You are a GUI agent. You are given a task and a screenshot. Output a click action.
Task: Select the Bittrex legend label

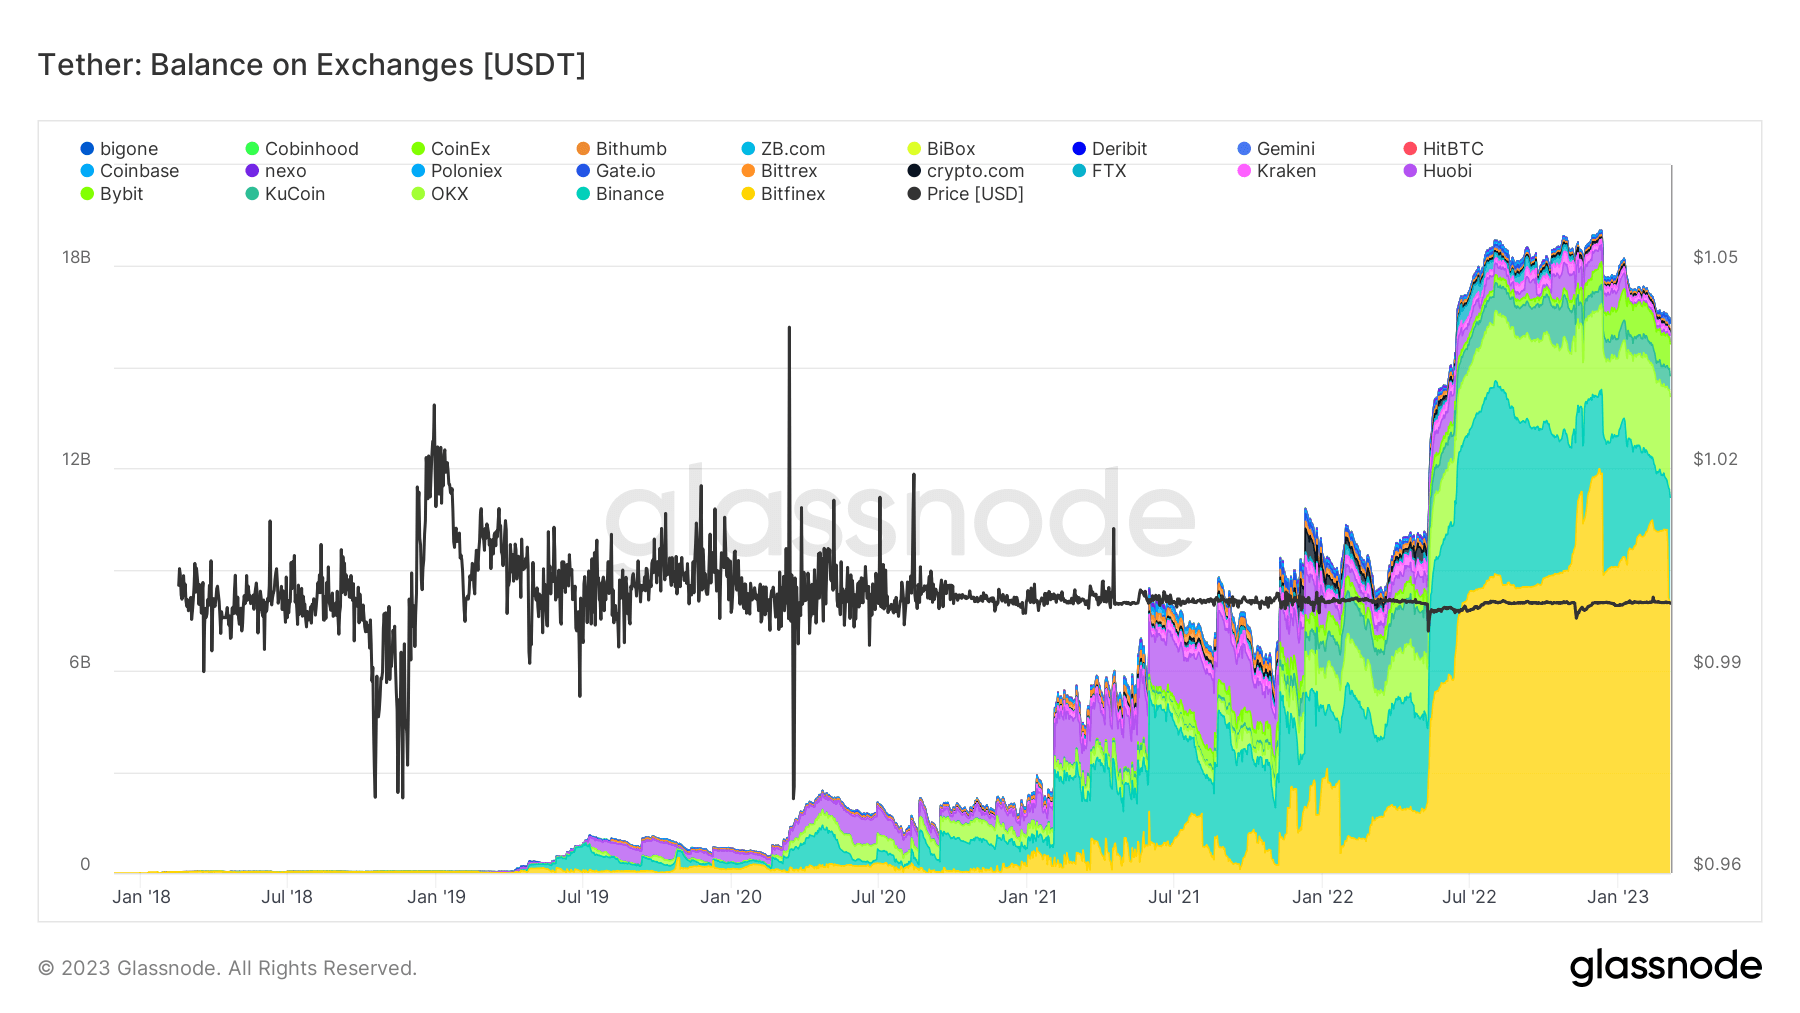[x=789, y=171]
